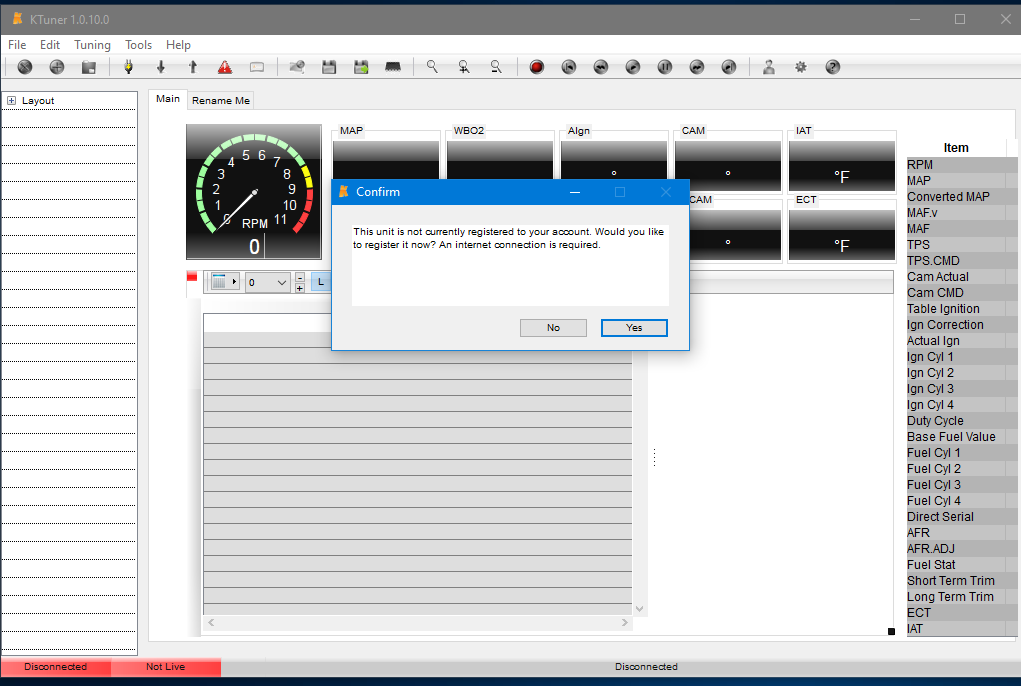Click the help question mark icon
This screenshot has height=686, width=1021.
click(x=833, y=67)
